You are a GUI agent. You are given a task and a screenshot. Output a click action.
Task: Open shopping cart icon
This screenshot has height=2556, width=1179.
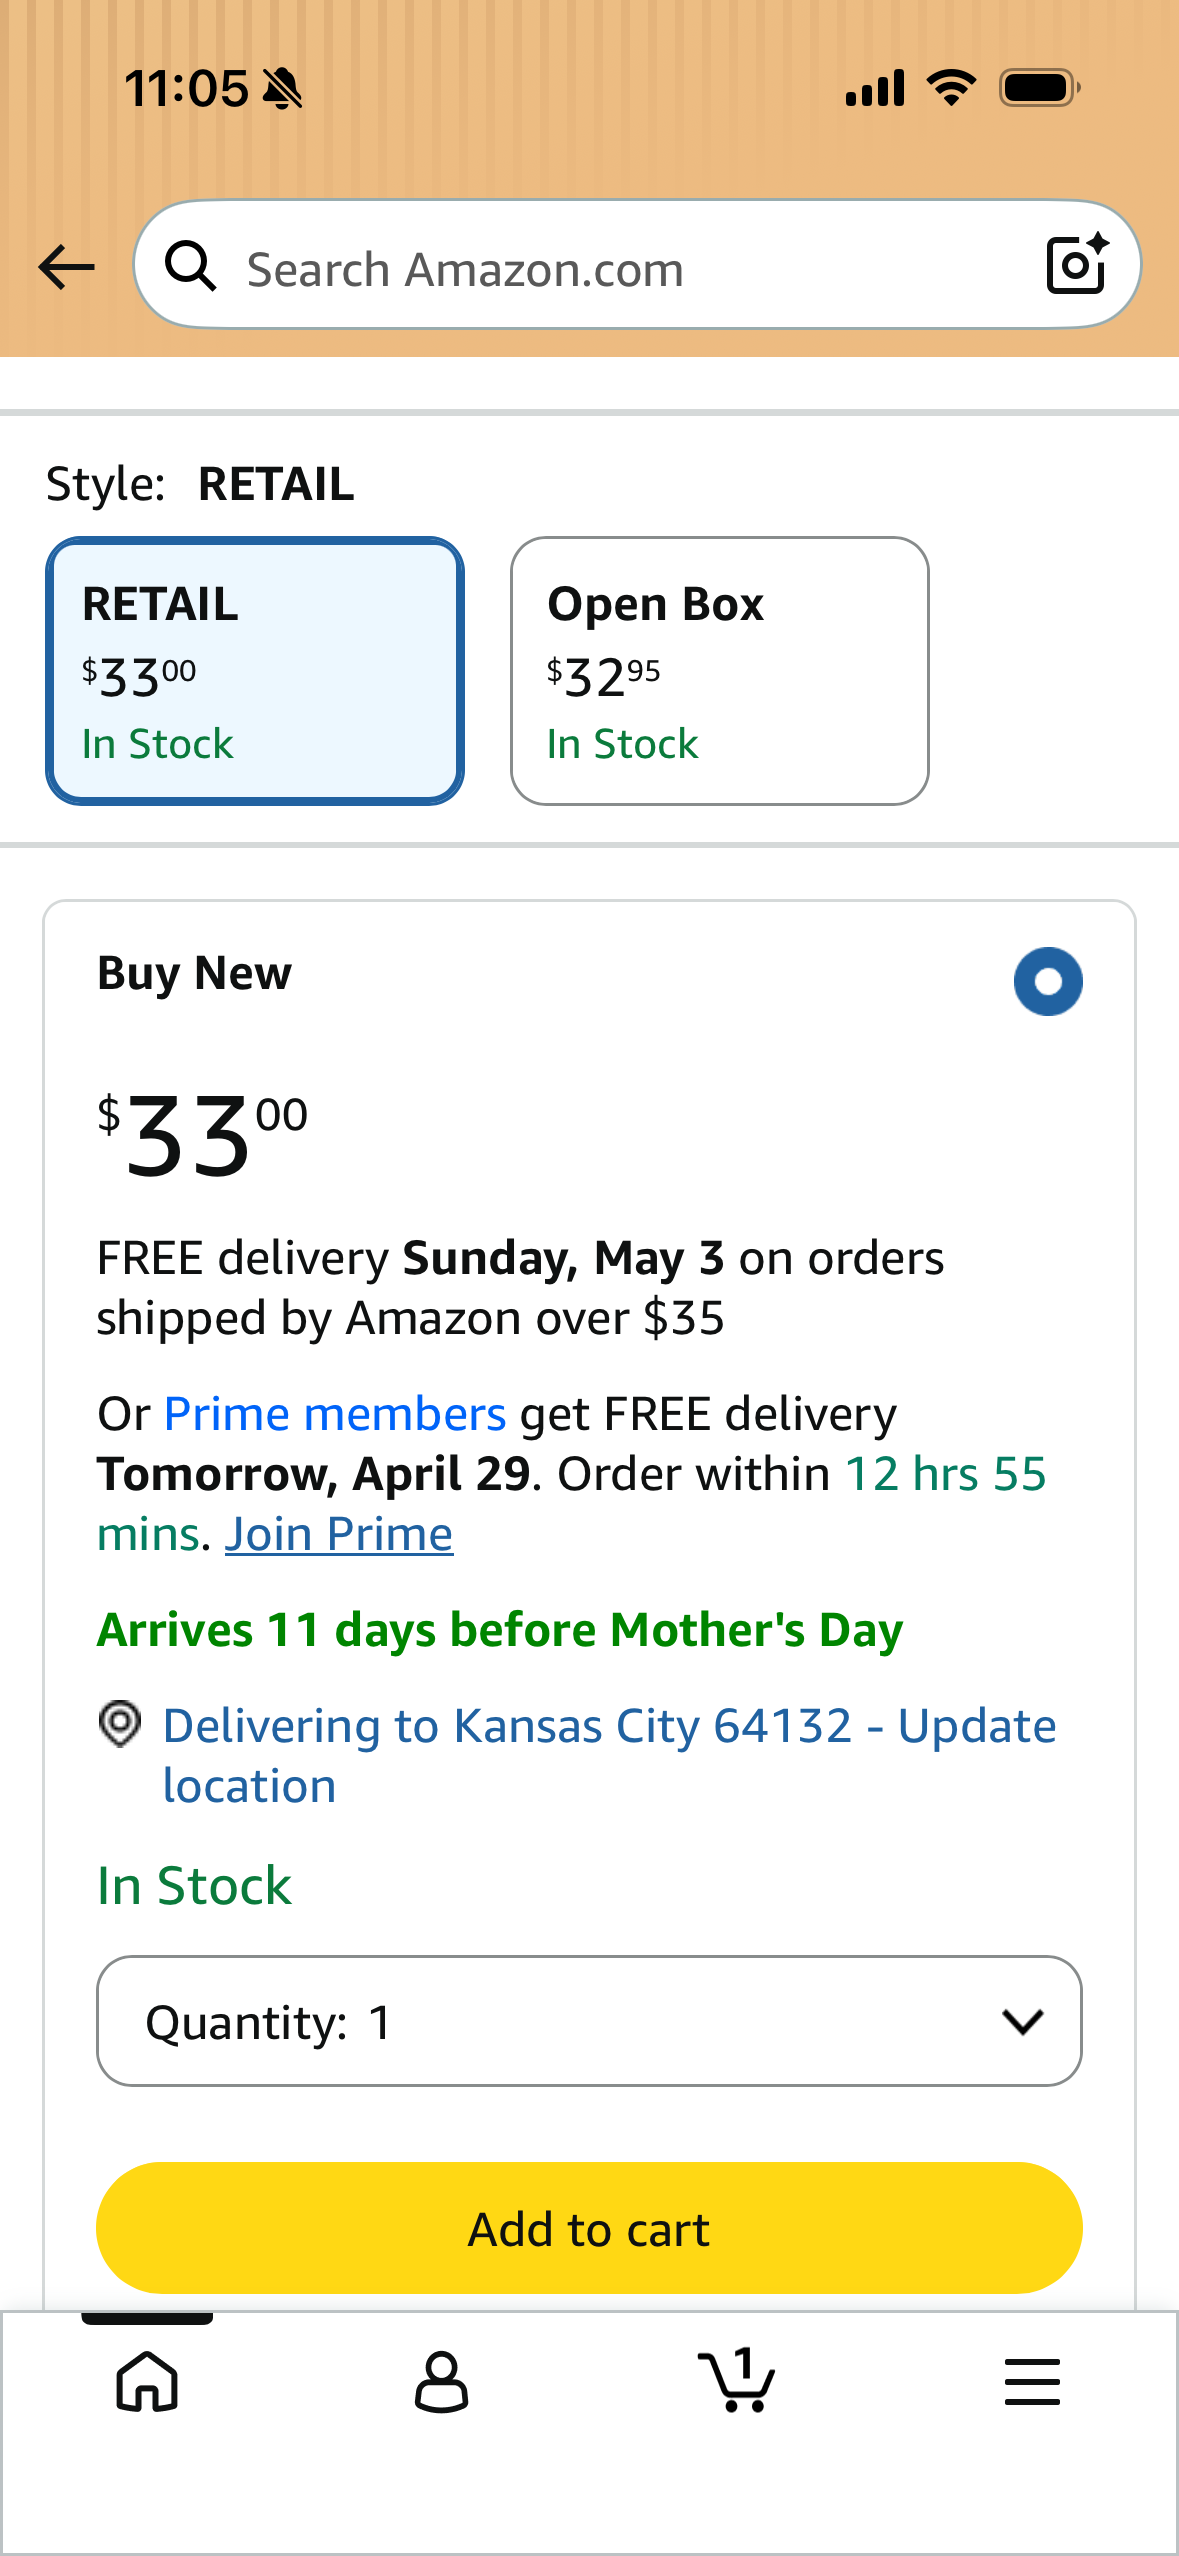pyautogui.click(x=736, y=2380)
